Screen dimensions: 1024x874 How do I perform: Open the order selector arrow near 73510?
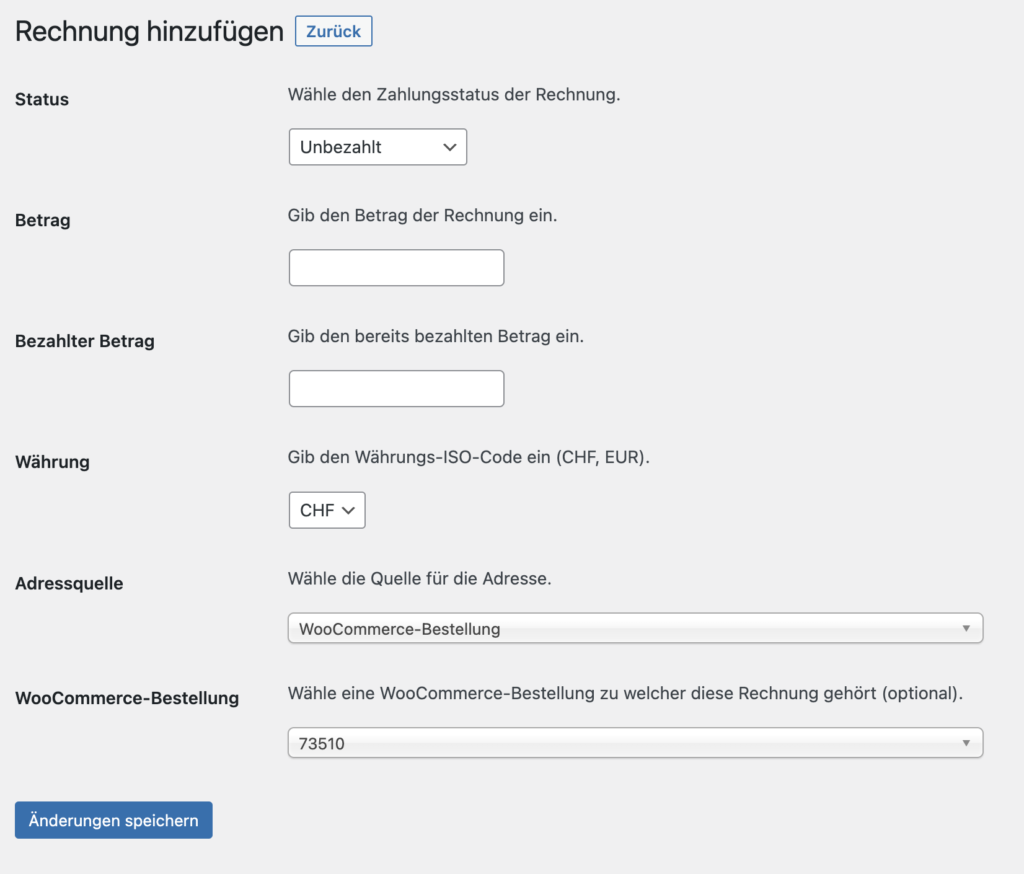coord(967,743)
